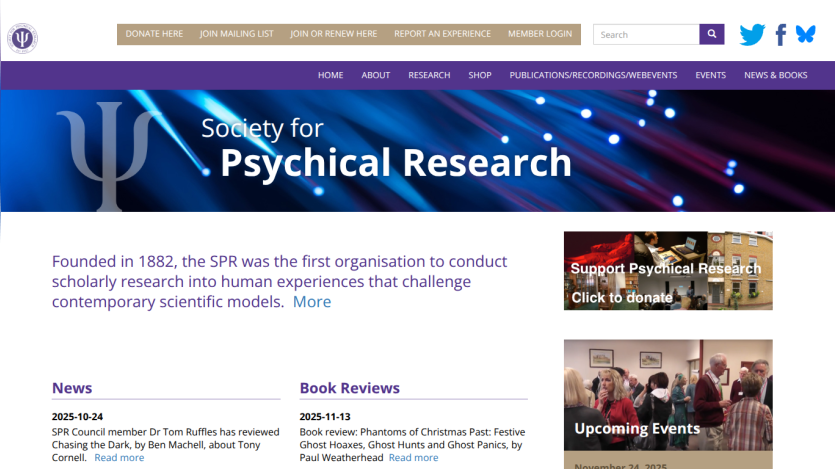Open the Upcoming Events image card

tap(668, 395)
